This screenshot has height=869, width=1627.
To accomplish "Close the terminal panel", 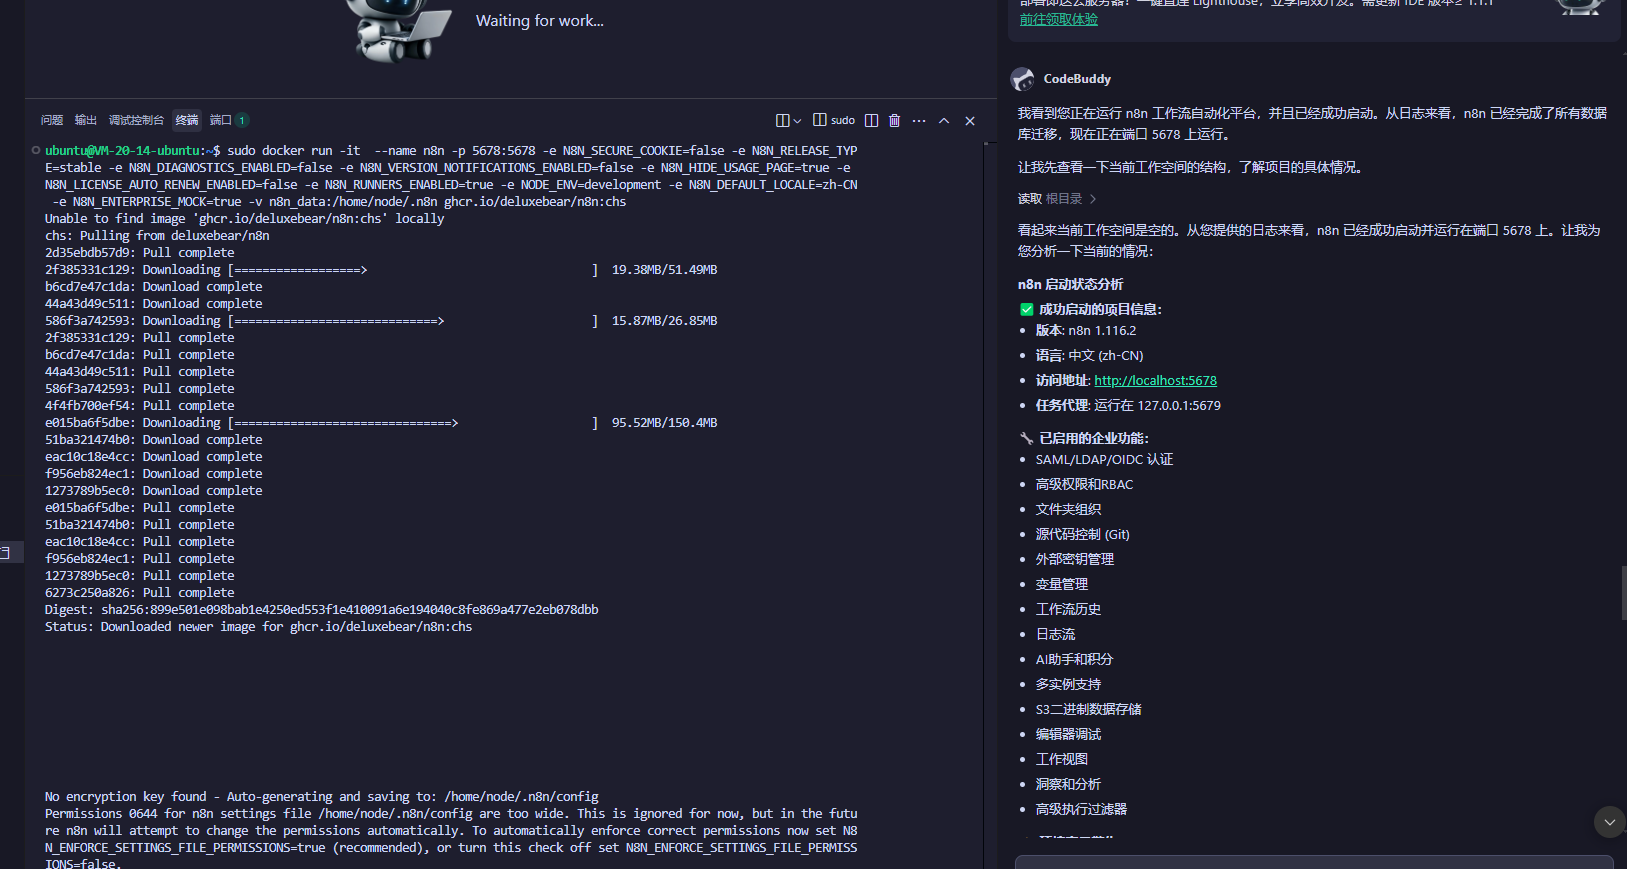I will (970, 120).
